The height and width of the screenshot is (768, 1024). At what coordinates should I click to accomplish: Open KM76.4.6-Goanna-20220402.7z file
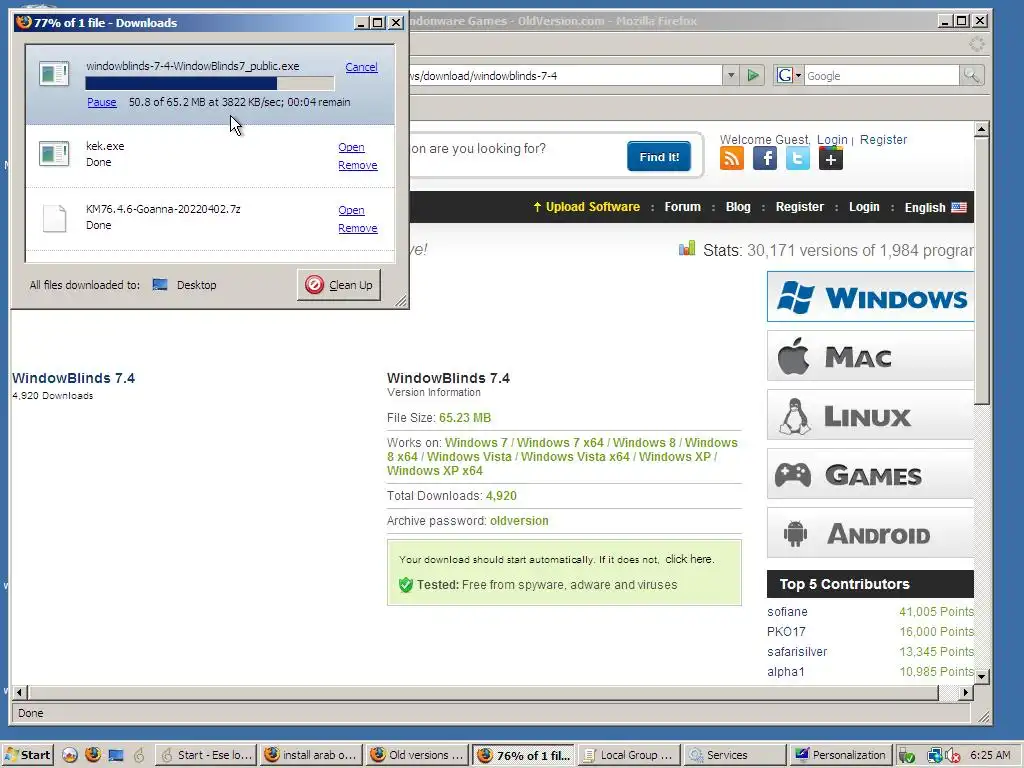[351, 210]
